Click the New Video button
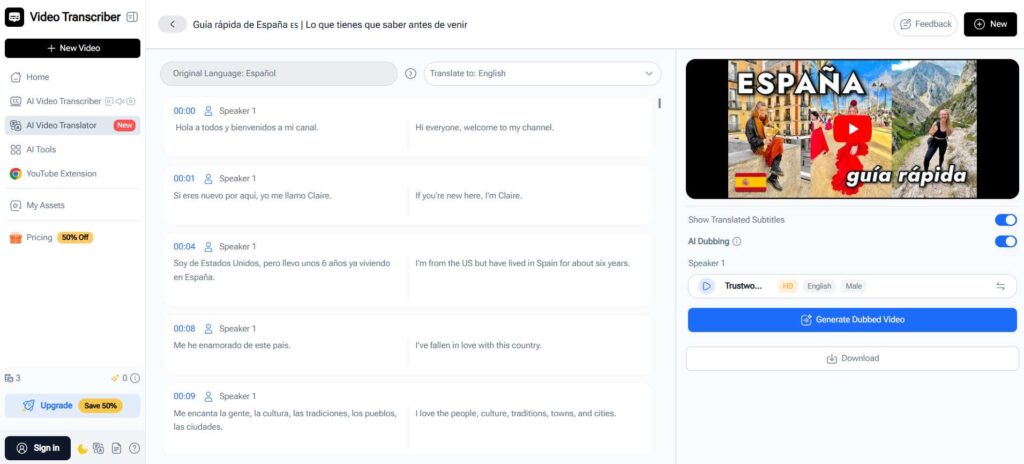 (72, 48)
